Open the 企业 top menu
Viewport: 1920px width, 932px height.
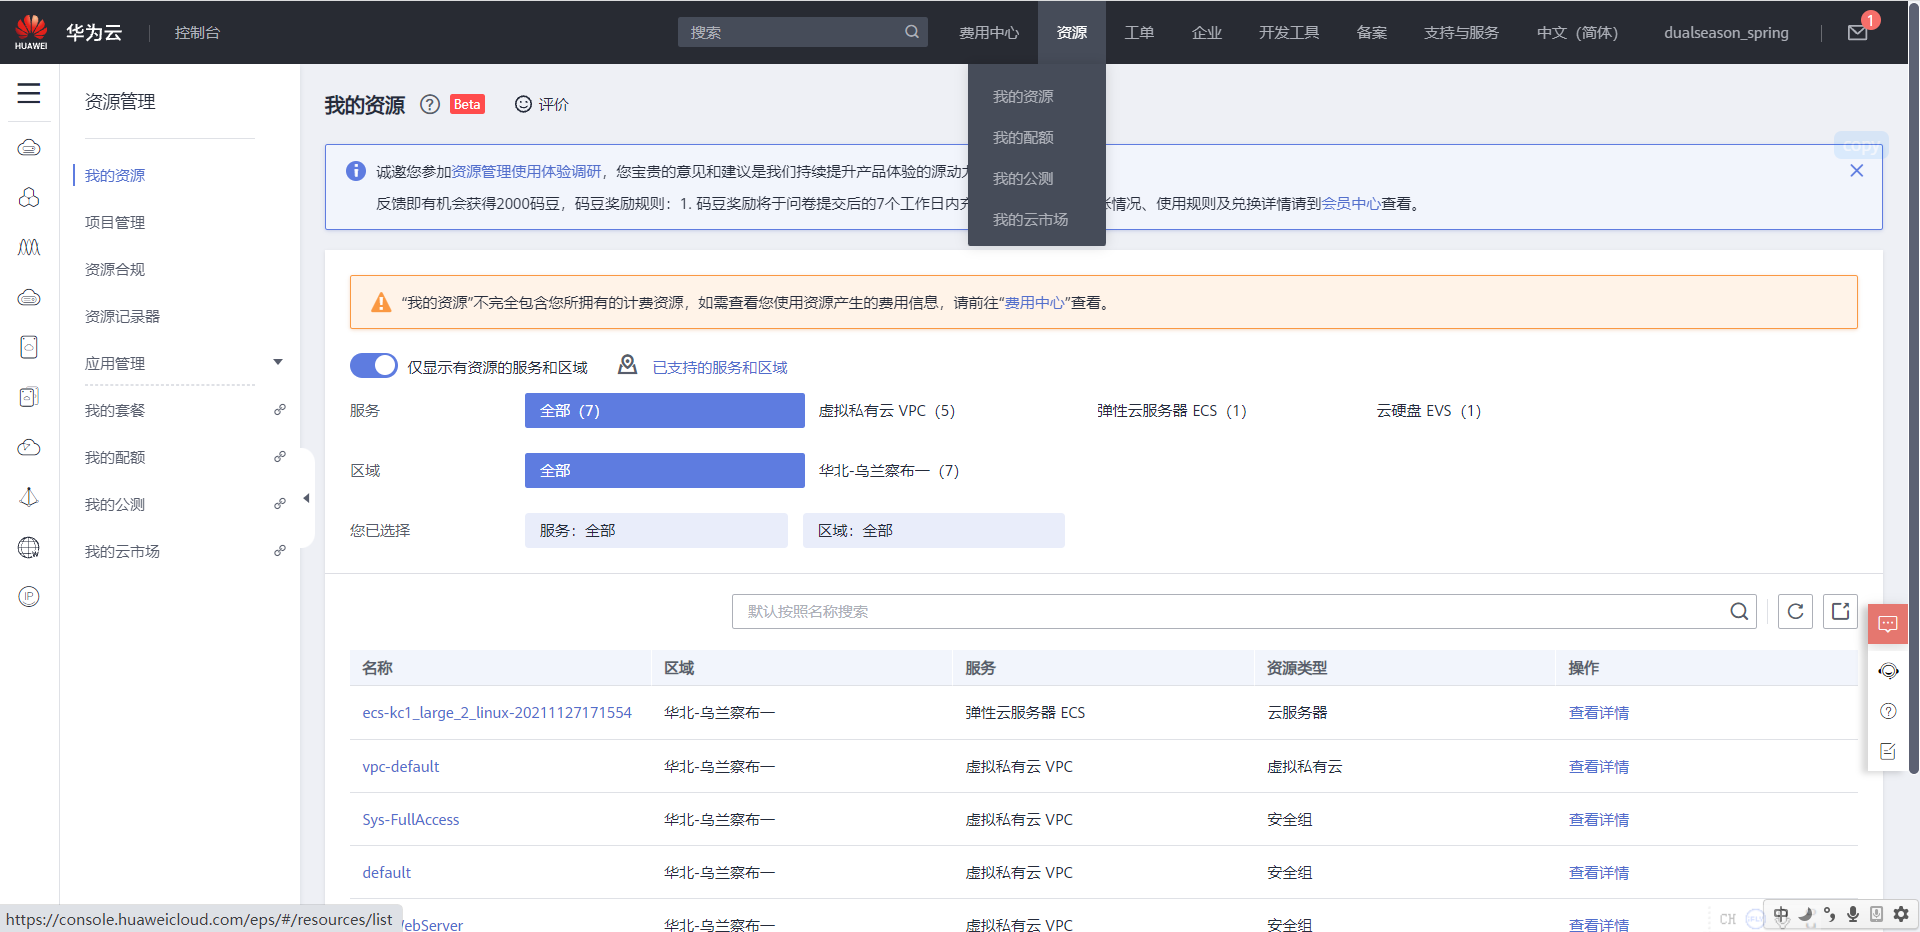(x=1207, y=33)
